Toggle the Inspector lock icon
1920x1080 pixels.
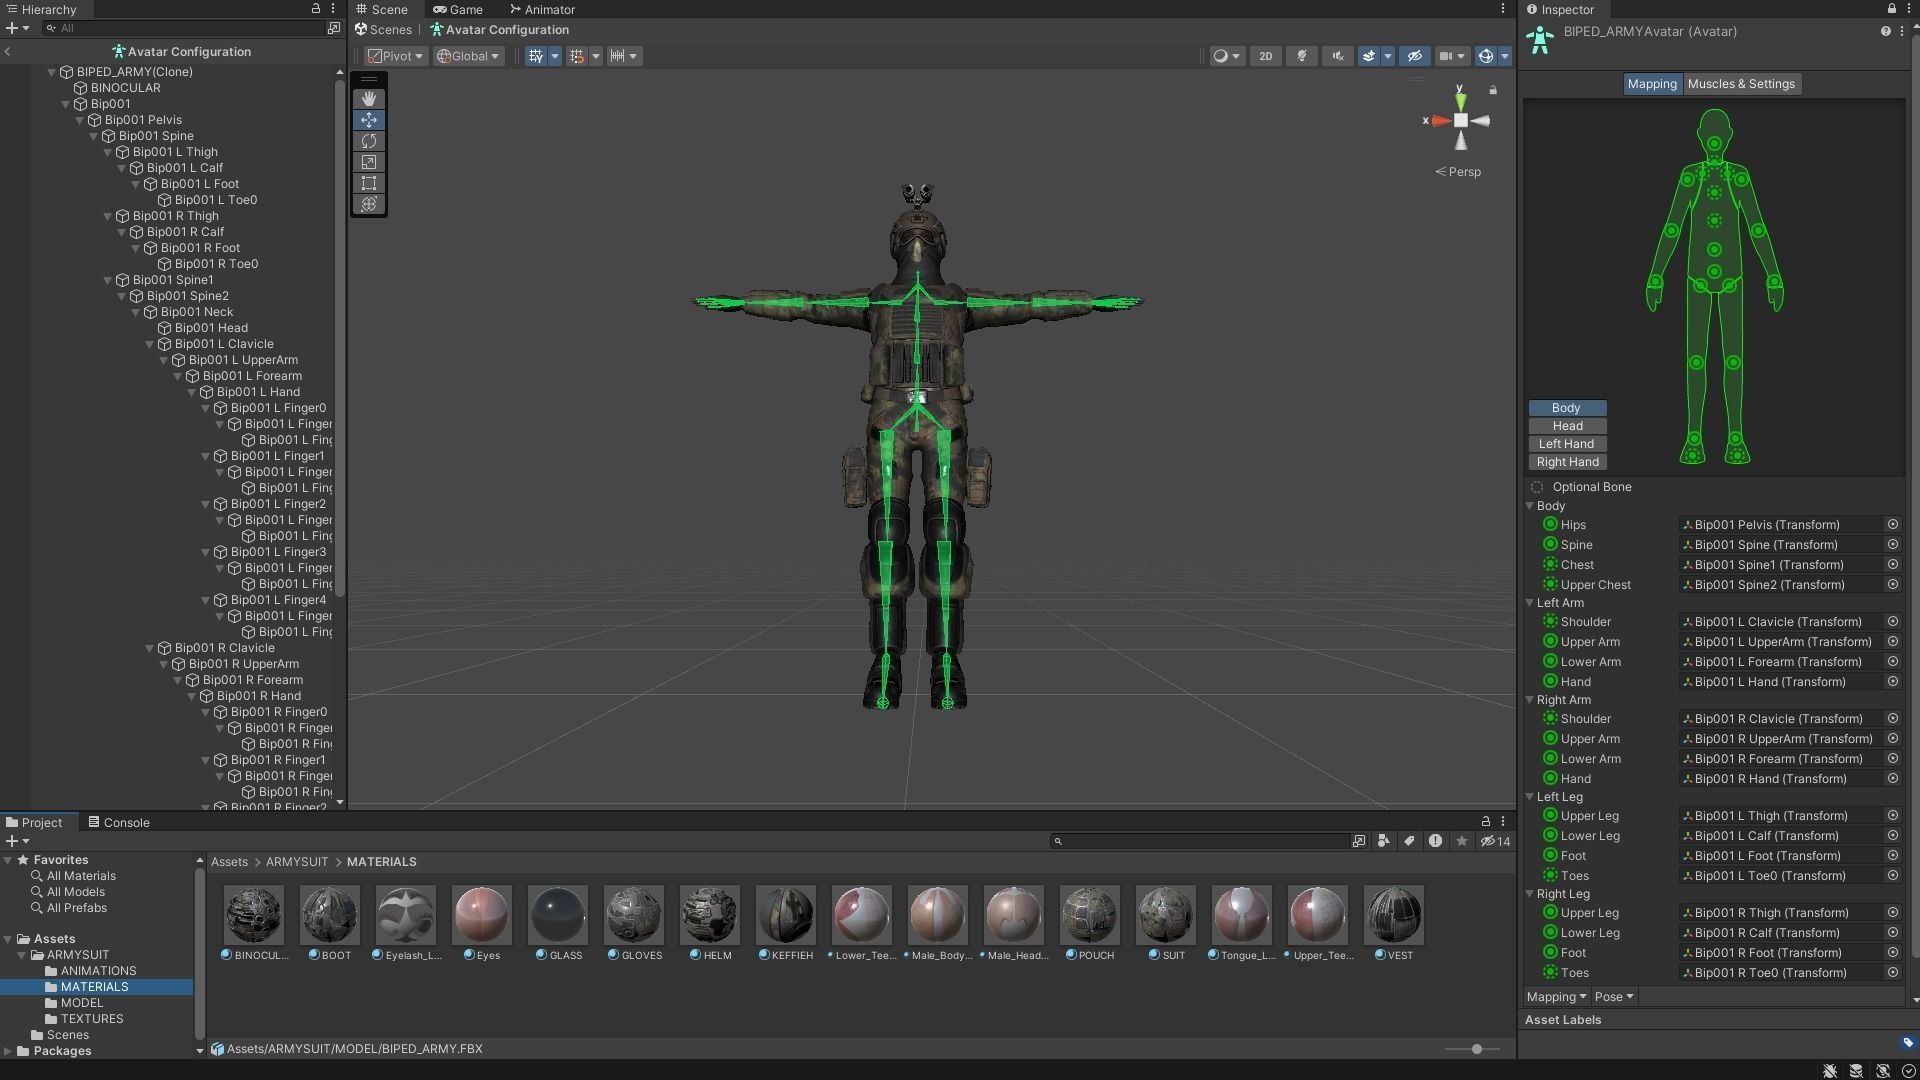point(1891,9)
